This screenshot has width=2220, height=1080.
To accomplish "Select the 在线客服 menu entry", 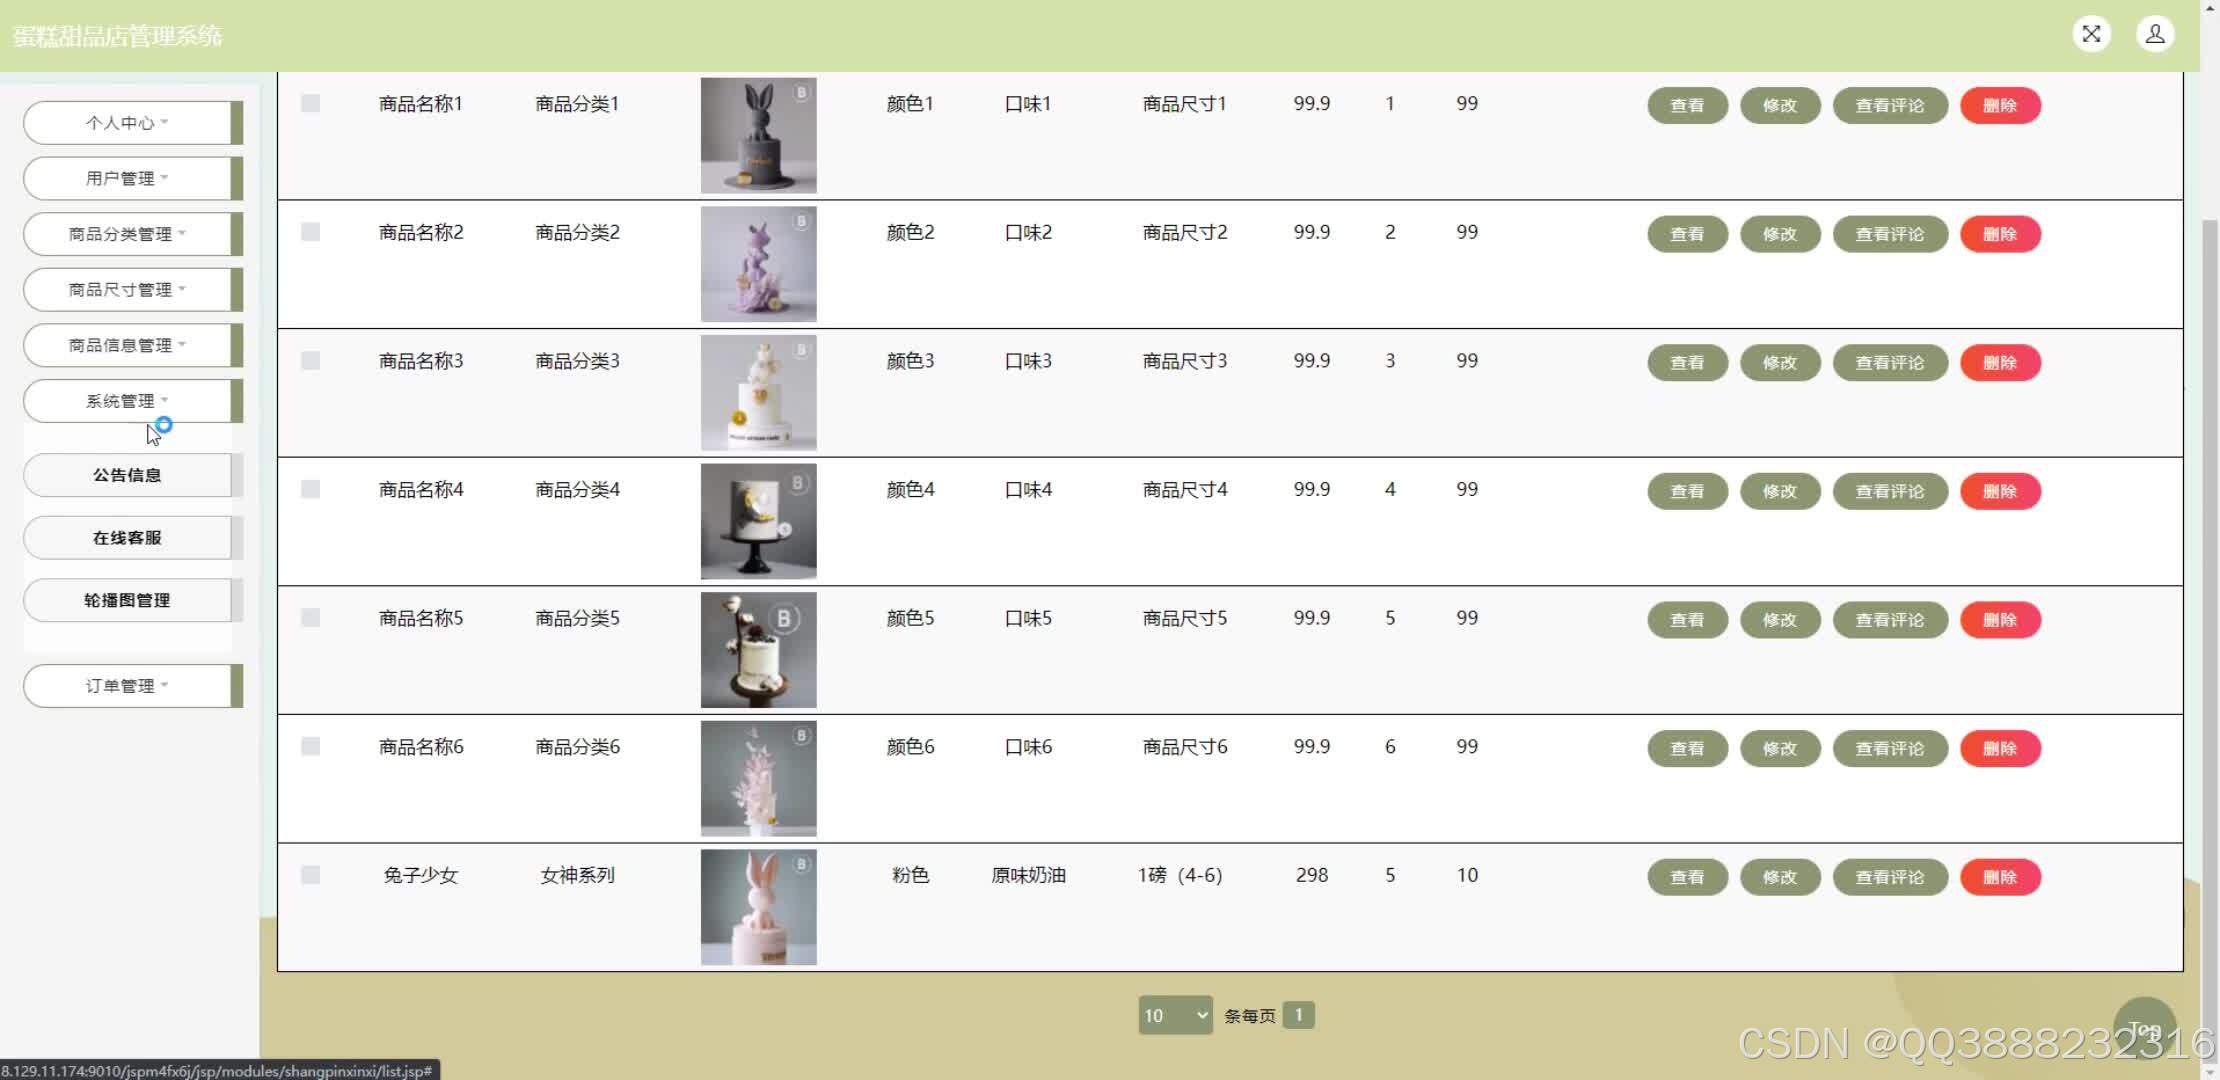I will click(127, 538).
